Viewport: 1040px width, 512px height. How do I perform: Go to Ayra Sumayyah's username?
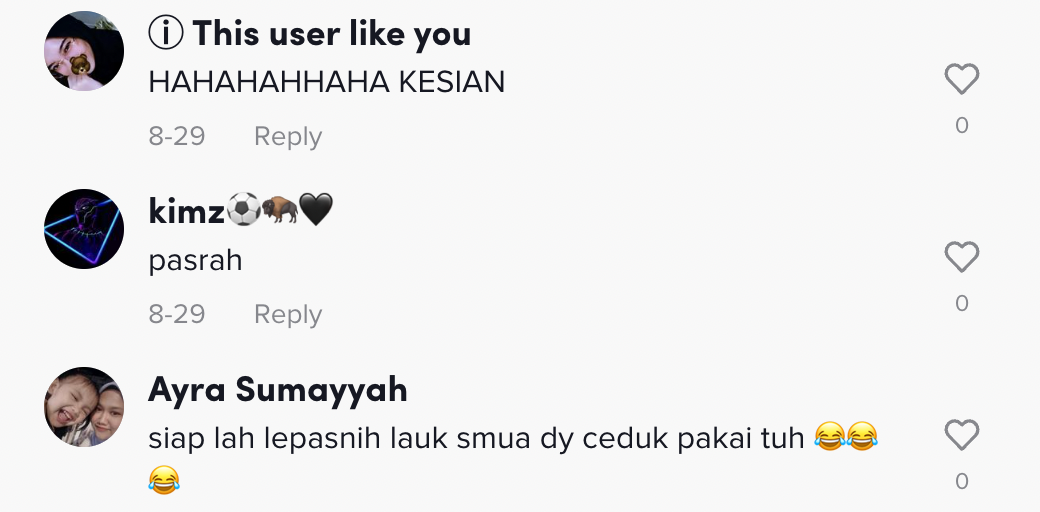pyautogui.click(x=277, y=390)
